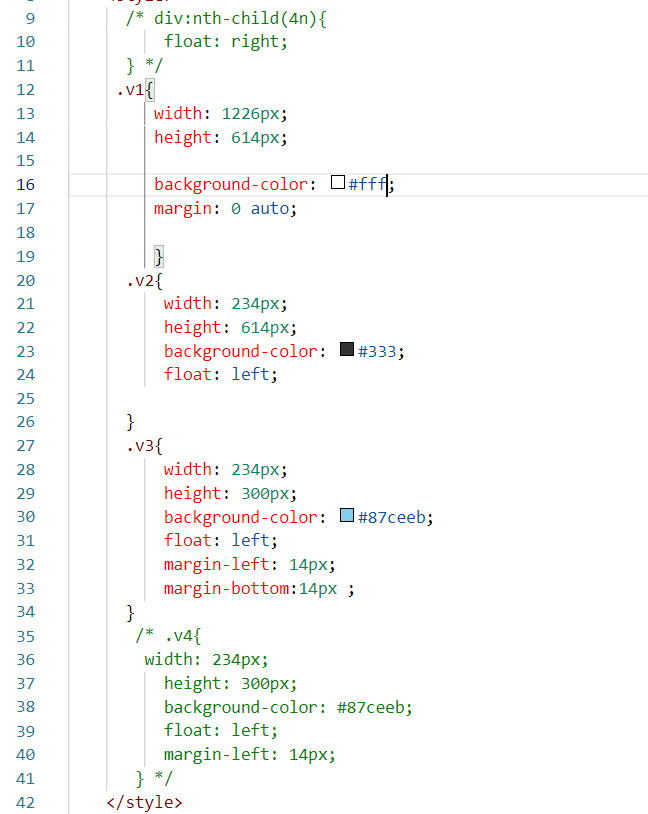Click line number 27 in gutter

[x=25, y=446]
